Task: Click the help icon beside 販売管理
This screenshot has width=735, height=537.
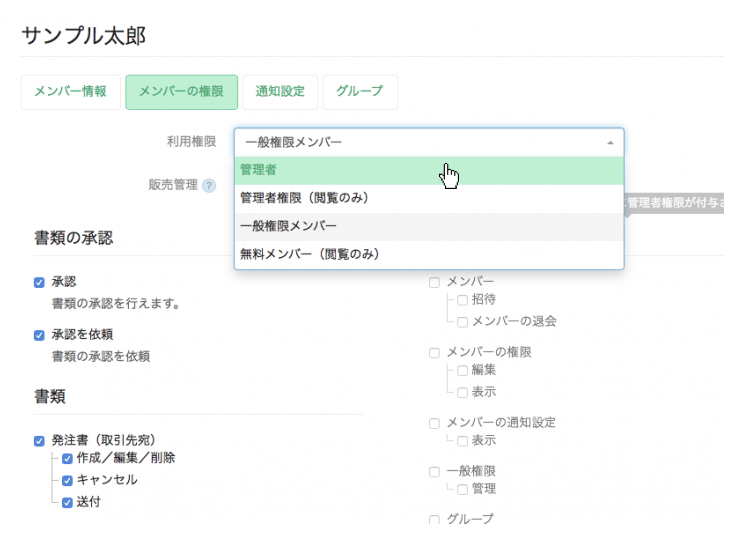Action: pyautogui.click(x=209, y=186)
